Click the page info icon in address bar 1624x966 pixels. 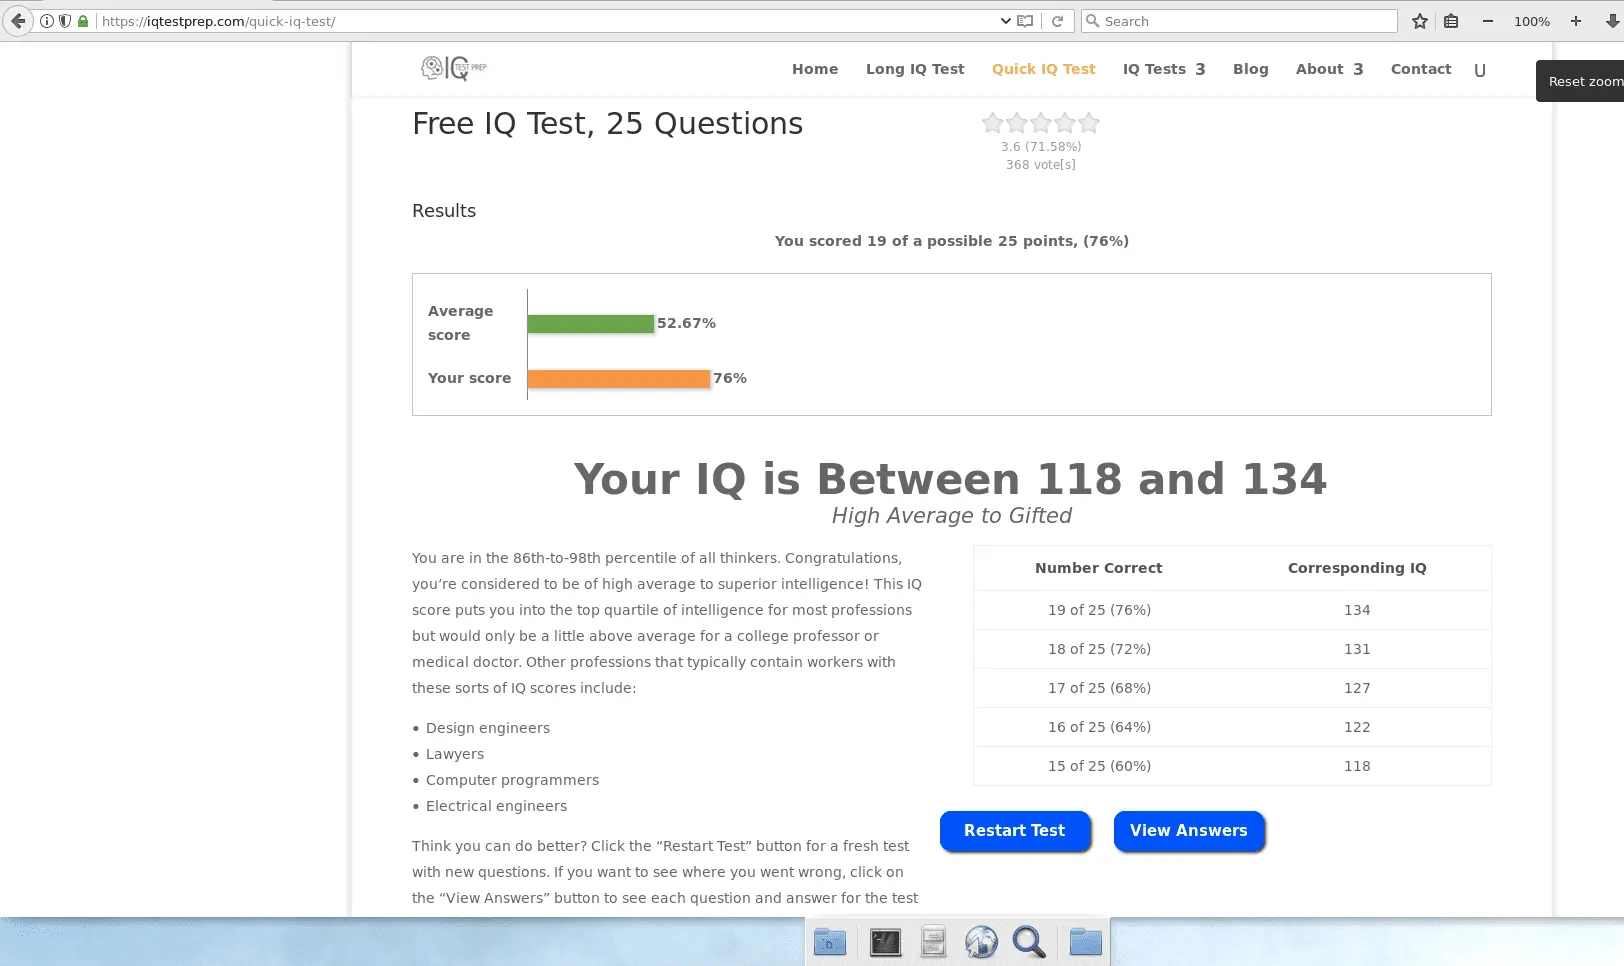[46, 20]
